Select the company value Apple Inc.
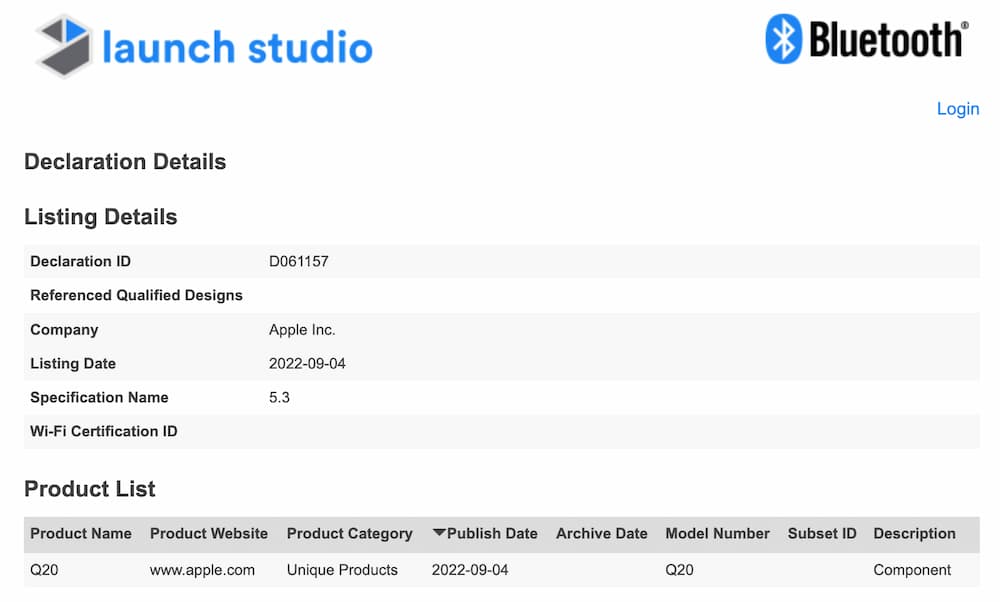1000x602 pixels. [302, 330]
